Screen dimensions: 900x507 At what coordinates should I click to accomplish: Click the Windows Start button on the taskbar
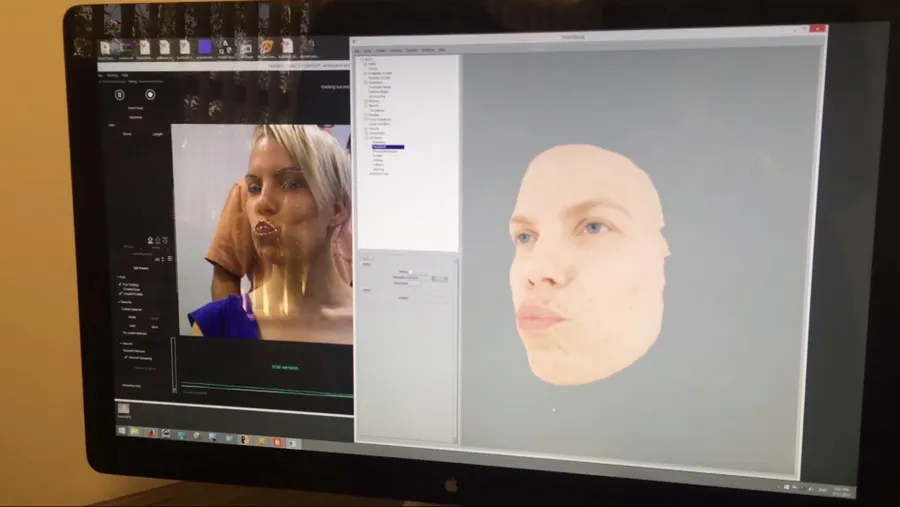click(121, 431)
